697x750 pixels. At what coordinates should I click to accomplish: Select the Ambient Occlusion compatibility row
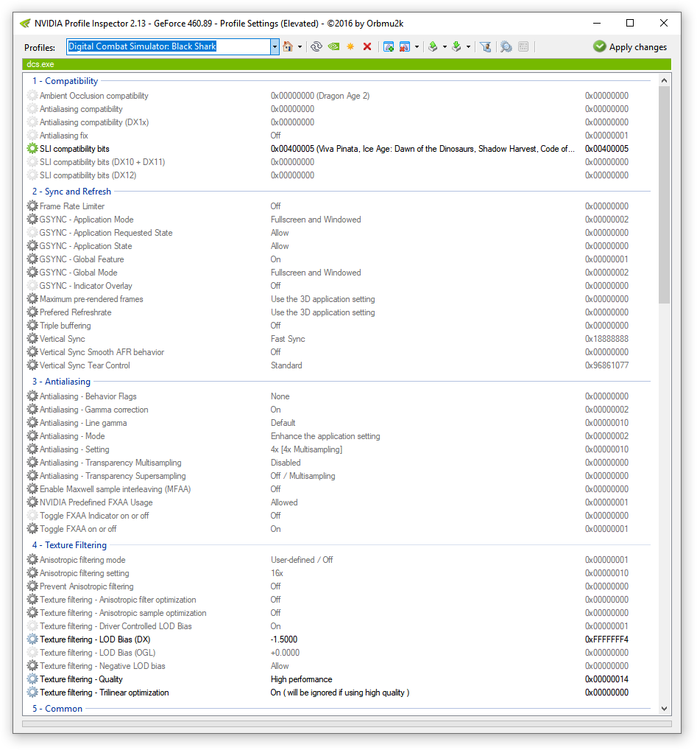[x=338, y=96]
